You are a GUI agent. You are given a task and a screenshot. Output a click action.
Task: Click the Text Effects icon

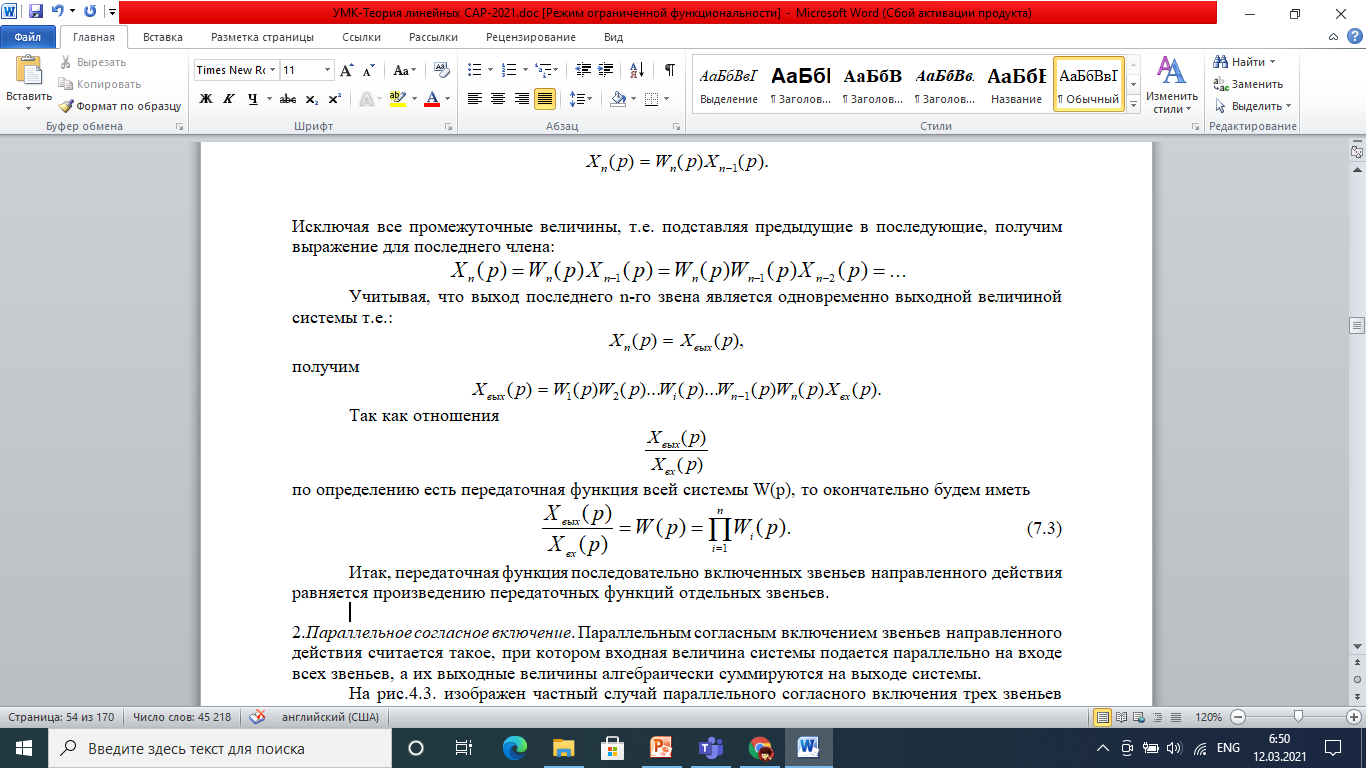[366, 99]
